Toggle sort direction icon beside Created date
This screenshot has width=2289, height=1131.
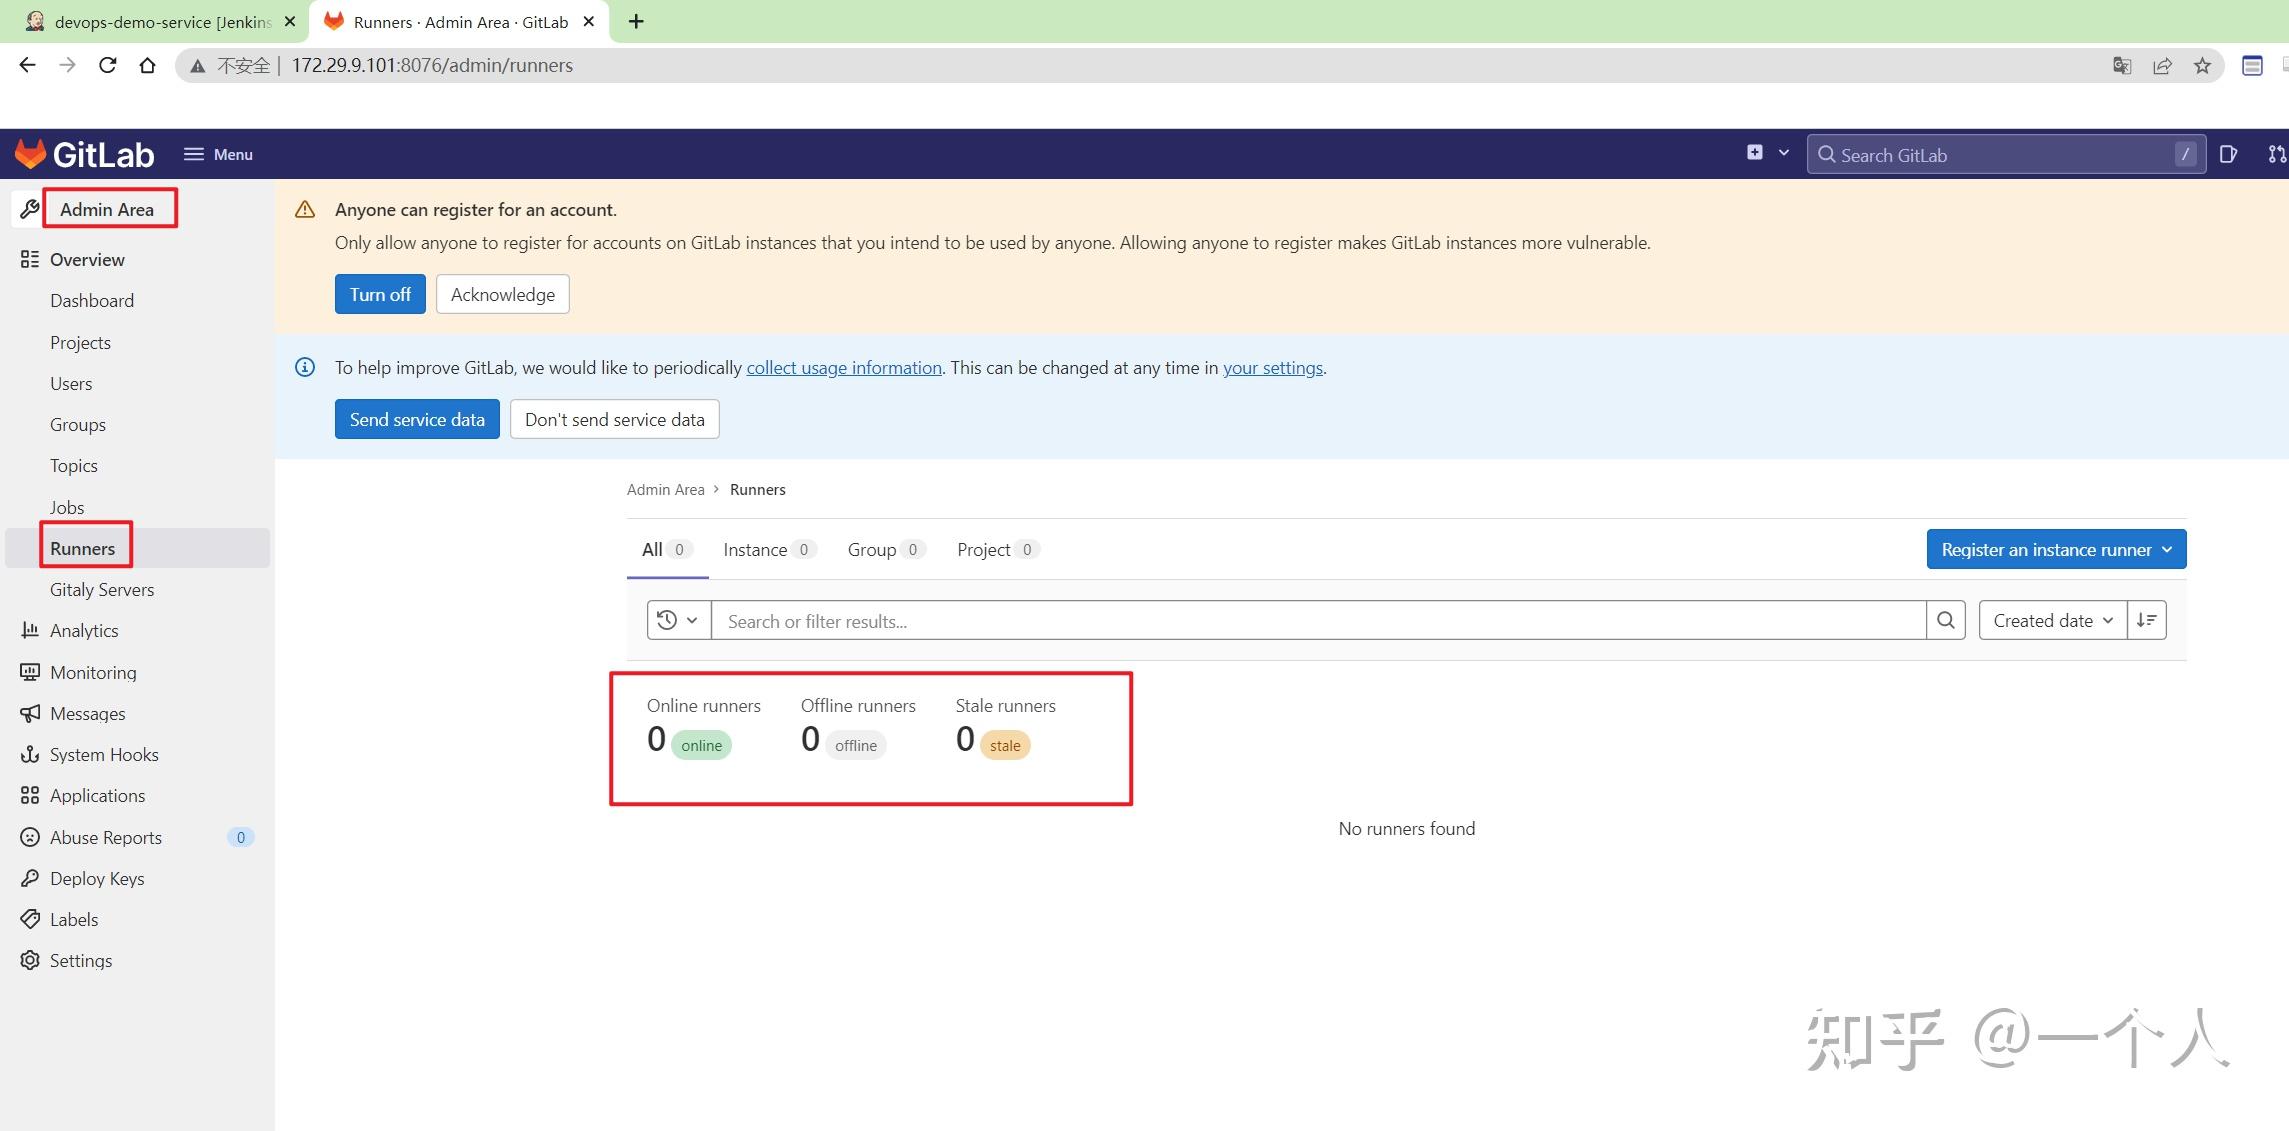(2146, 620)
